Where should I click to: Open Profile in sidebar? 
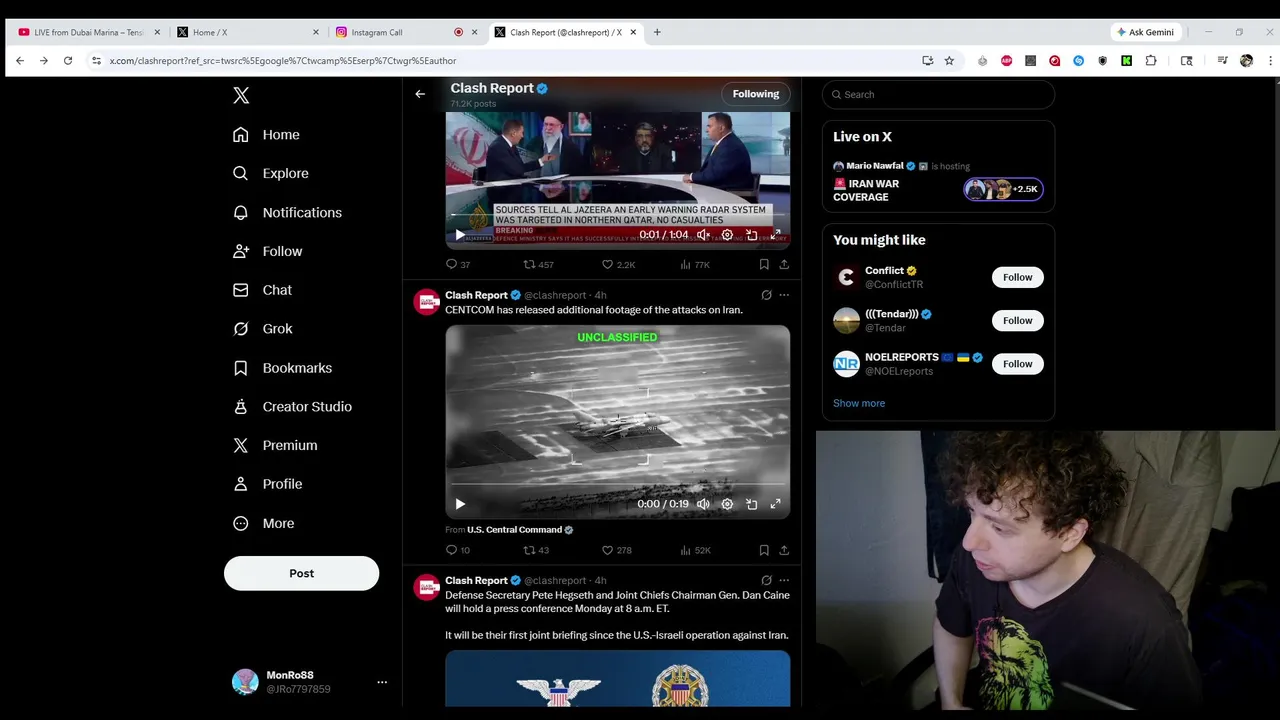click(x=267, y=484)
